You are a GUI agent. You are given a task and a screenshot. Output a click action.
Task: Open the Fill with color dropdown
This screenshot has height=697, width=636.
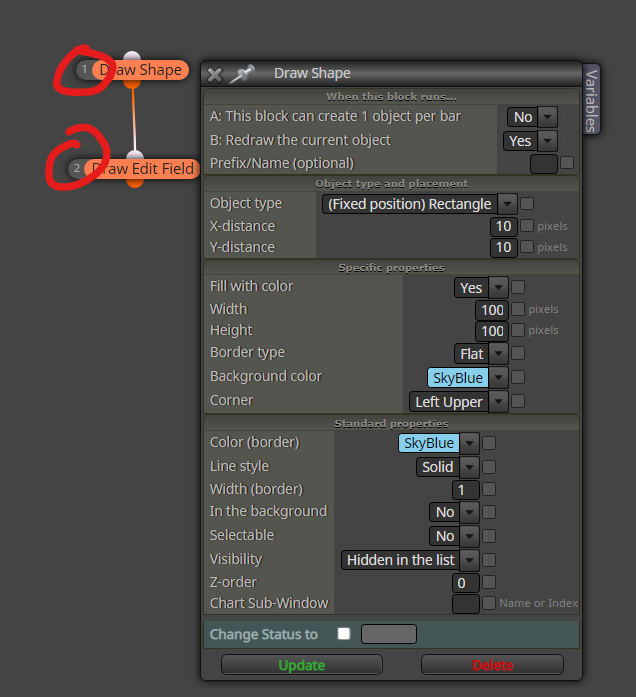coord(481,288)
